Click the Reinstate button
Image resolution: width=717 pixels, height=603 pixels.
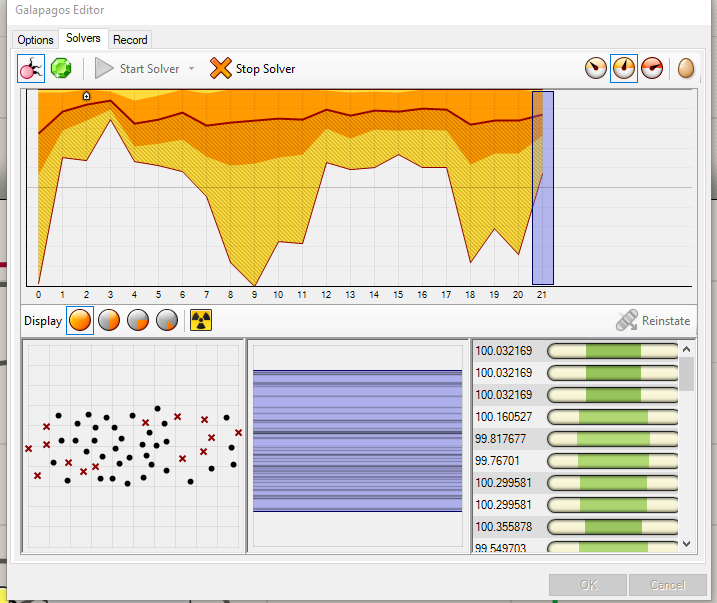653,320
